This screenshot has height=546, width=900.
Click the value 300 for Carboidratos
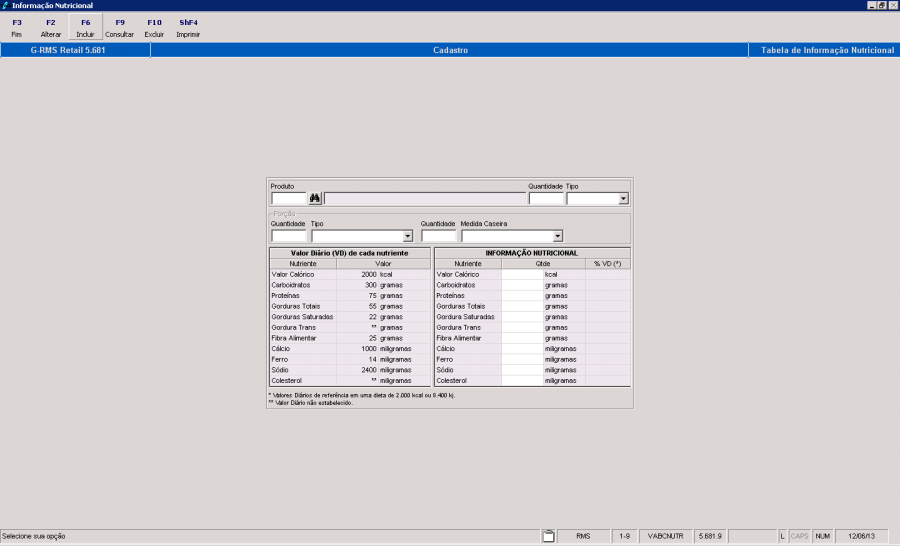[371, 285]
